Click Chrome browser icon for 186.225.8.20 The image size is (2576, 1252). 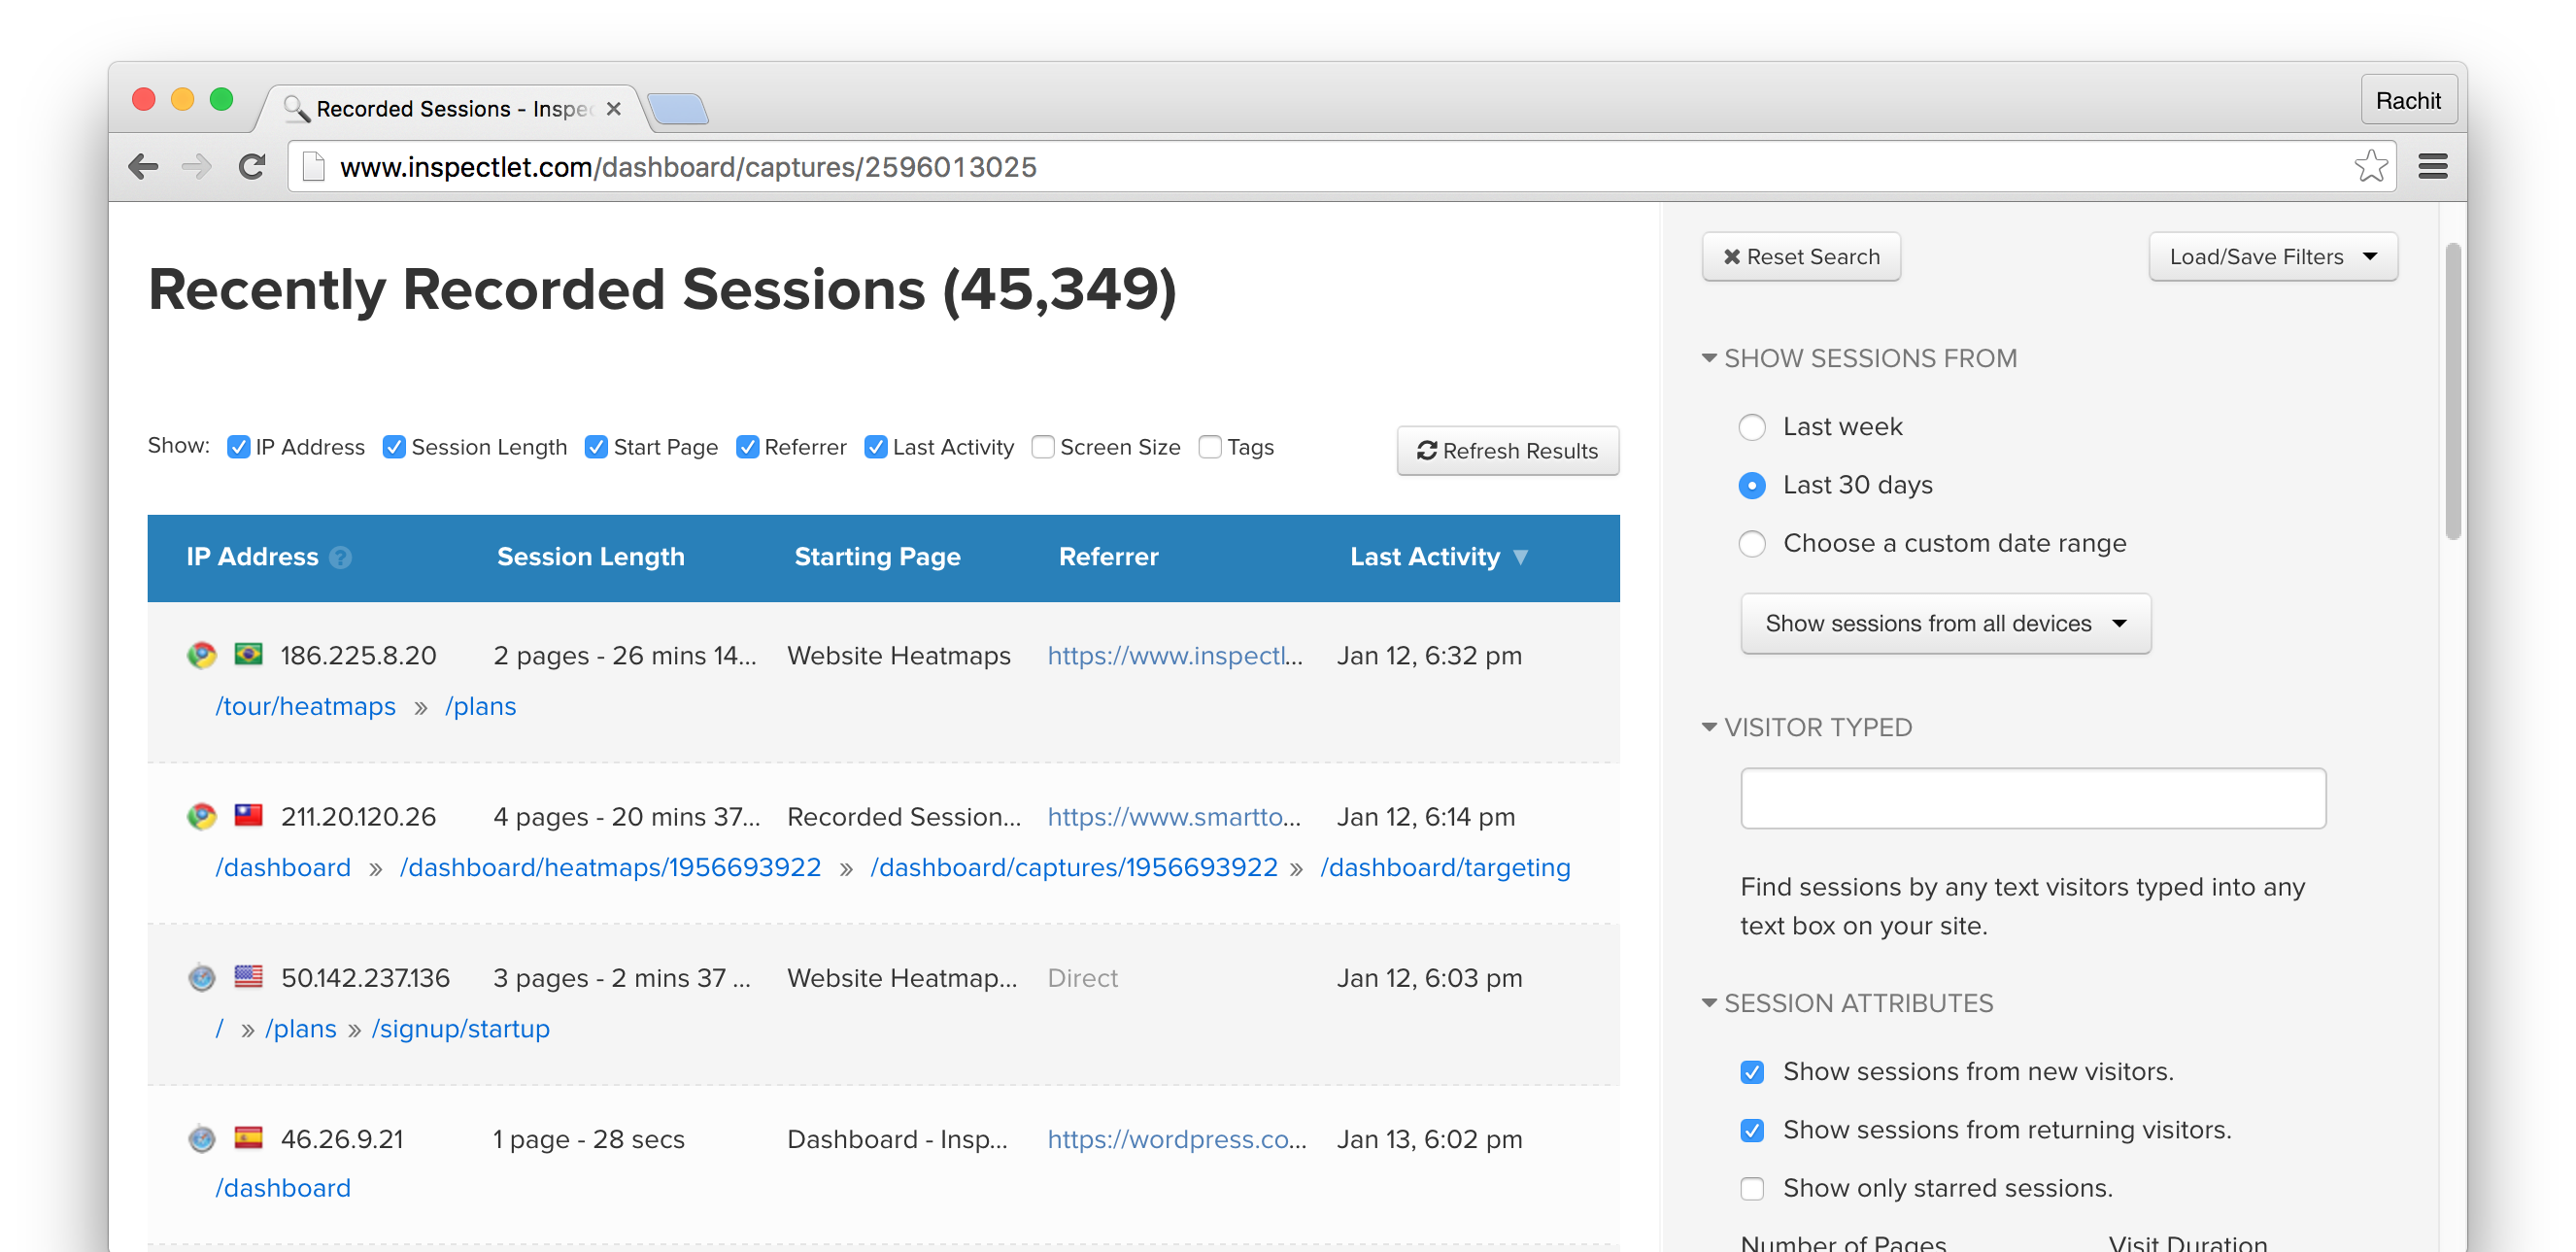click(x=202, y=655)
